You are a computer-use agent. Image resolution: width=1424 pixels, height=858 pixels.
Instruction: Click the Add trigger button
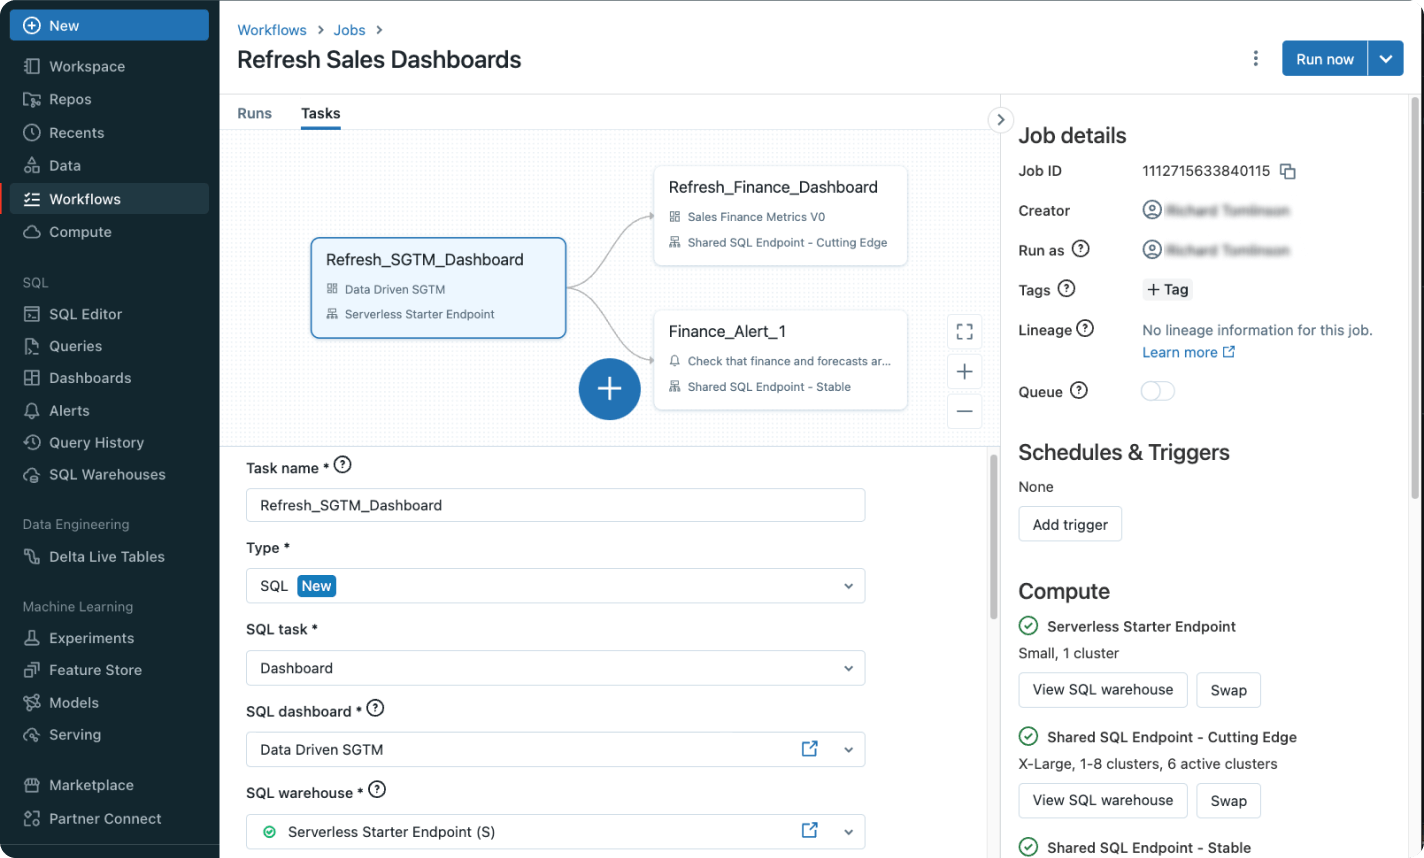click(x=1069, y=525)
